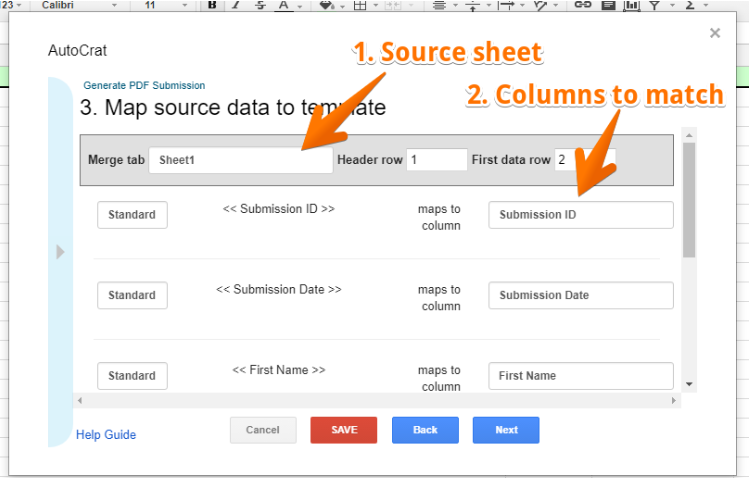The width and height of the screenshot is (750, 478).
Task: Click the filter icon
Action: tap(654, 5)
